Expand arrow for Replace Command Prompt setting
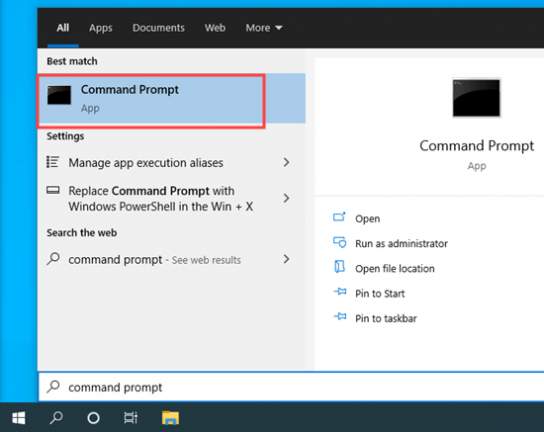The height and width of the screenshot is (432, 544). point(286,198)
